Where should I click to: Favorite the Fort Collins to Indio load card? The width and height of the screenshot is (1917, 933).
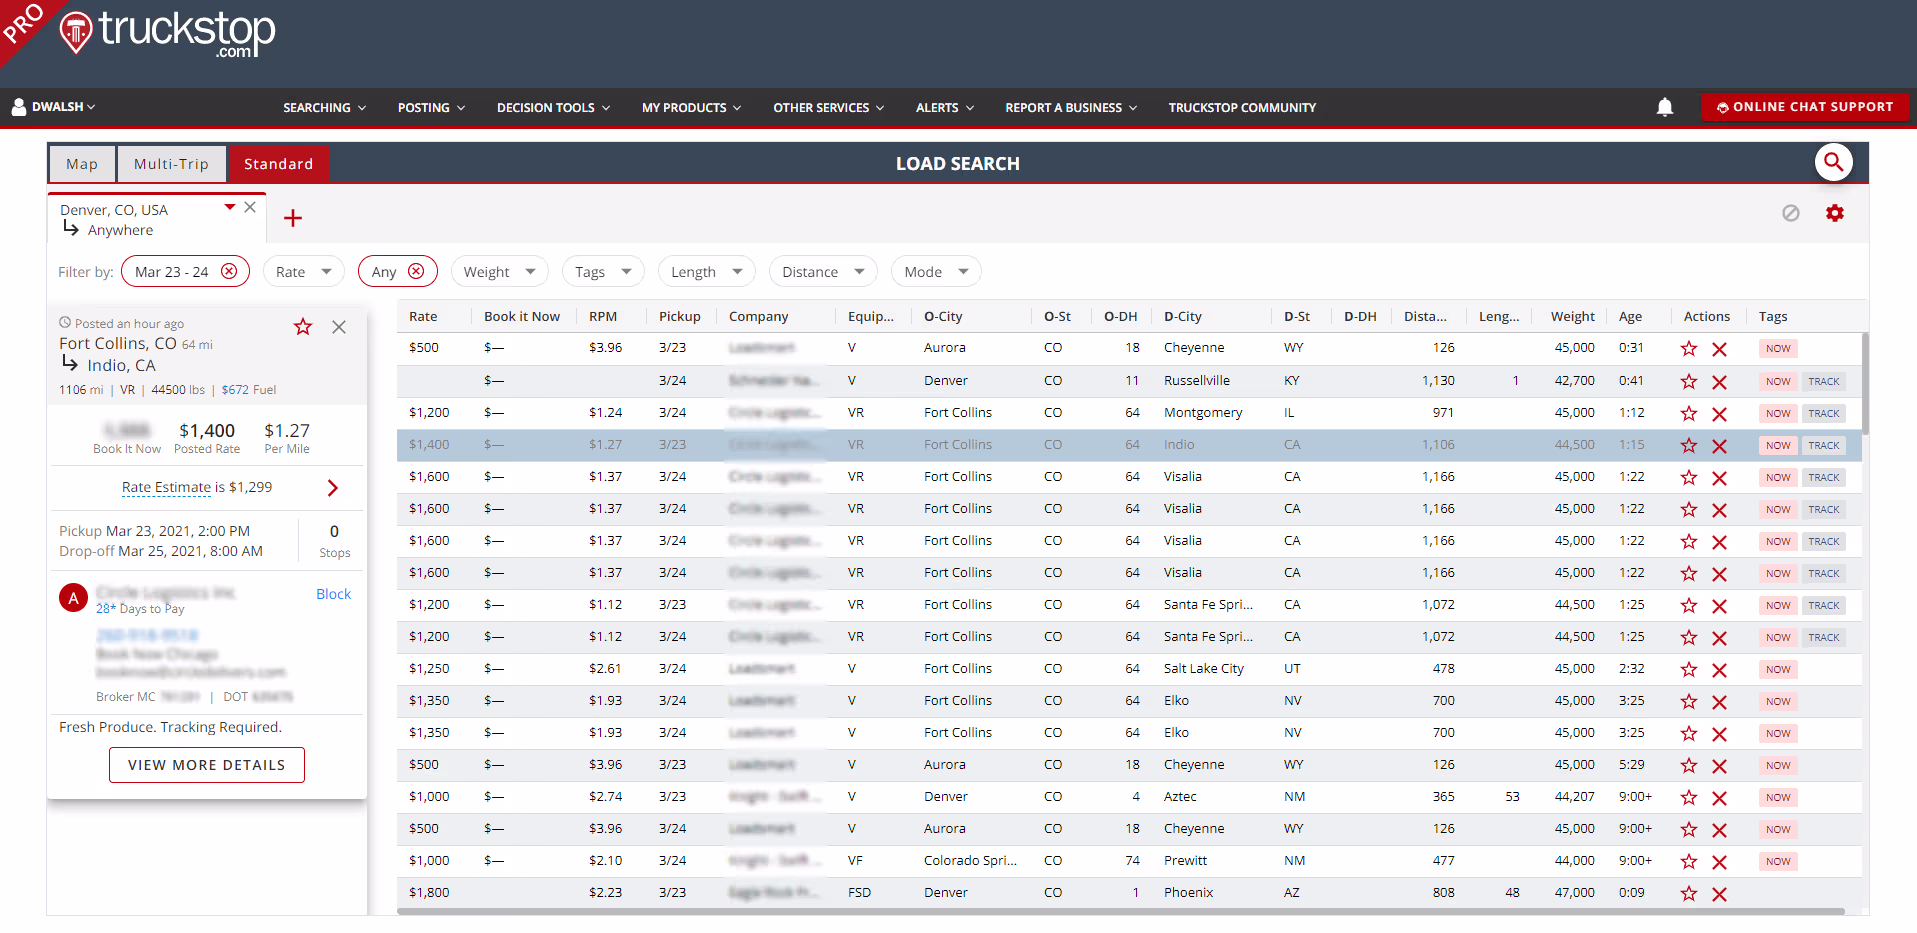(303, 327)
